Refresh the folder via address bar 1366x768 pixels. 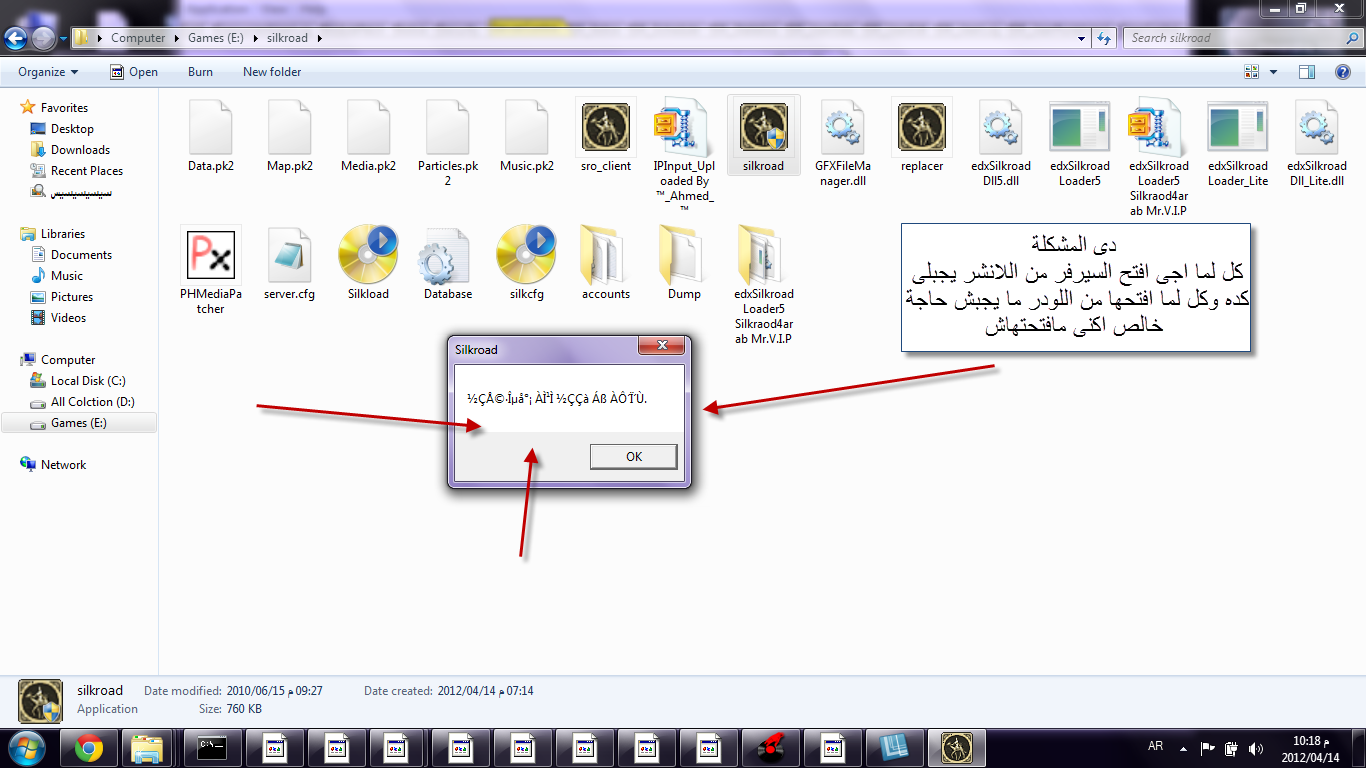[x=1104, y=38]
